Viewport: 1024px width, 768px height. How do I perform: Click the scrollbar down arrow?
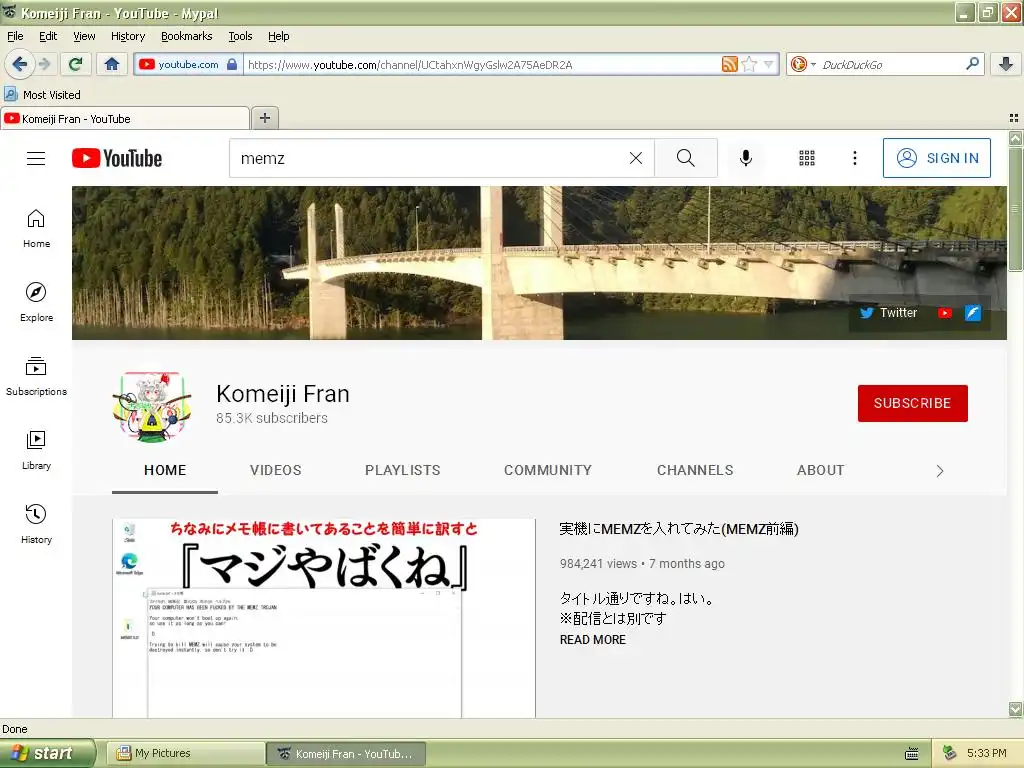pyautogui.click(x=1015, y=709)
